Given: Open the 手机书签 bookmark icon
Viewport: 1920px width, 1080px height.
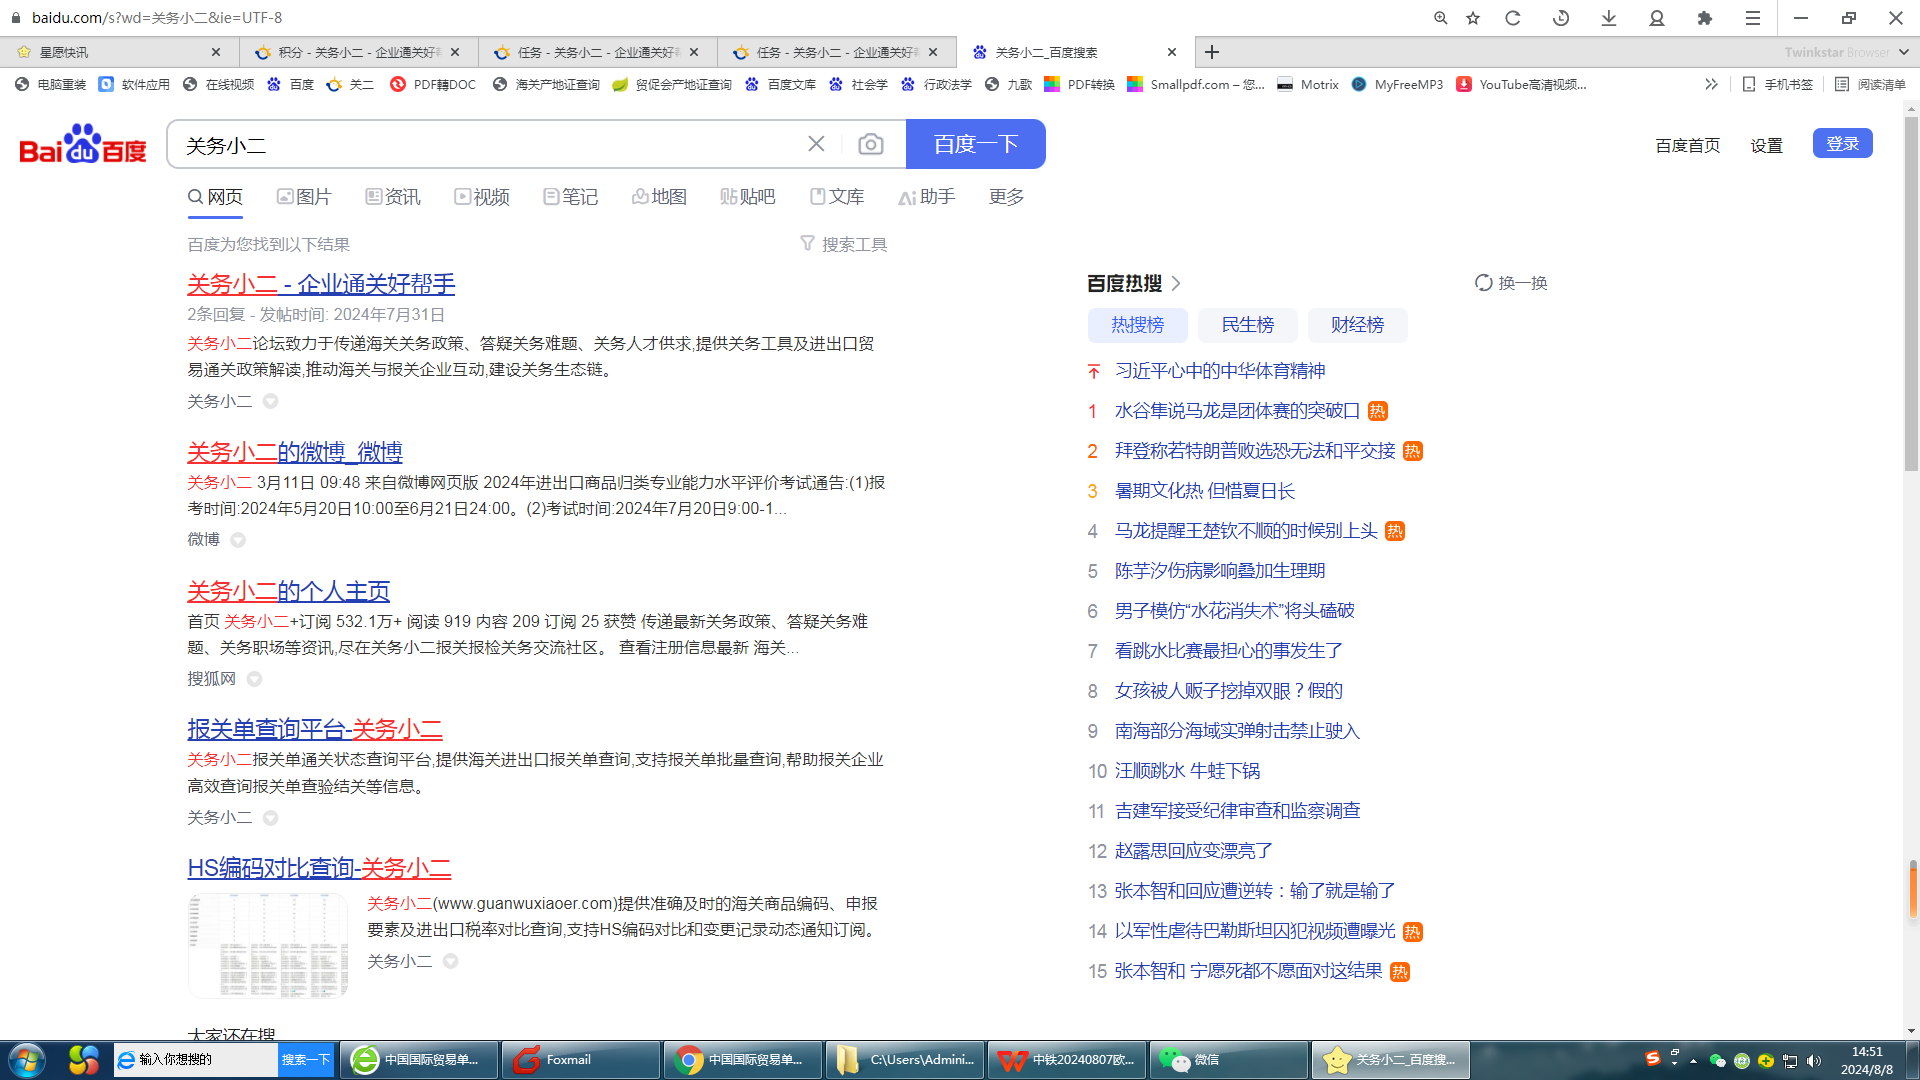Looking at the screenshot, I should [x=1777, y=84].
